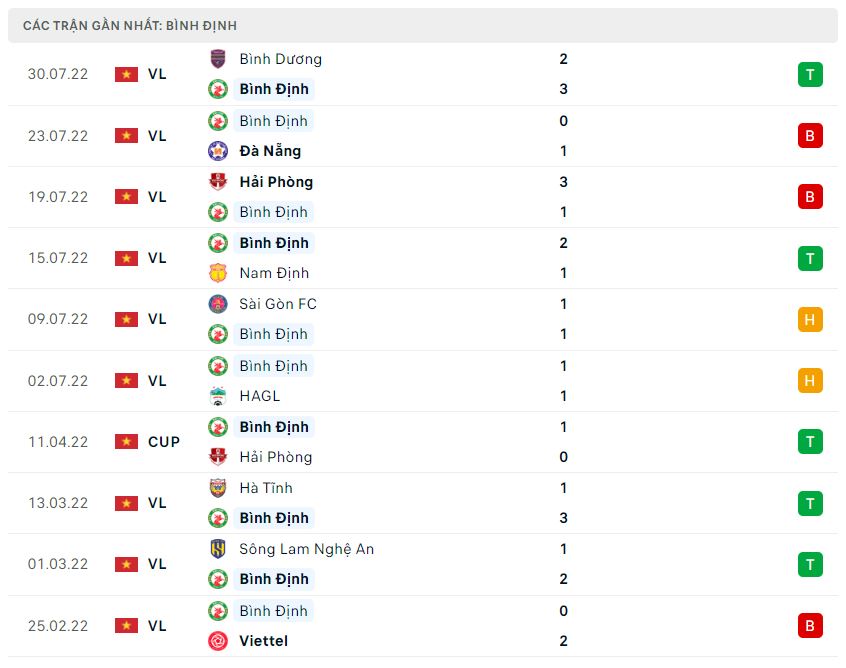Click the Sông Lam Nghệ An logo
This screenshot has width=846, height=668.
(217, 549)
